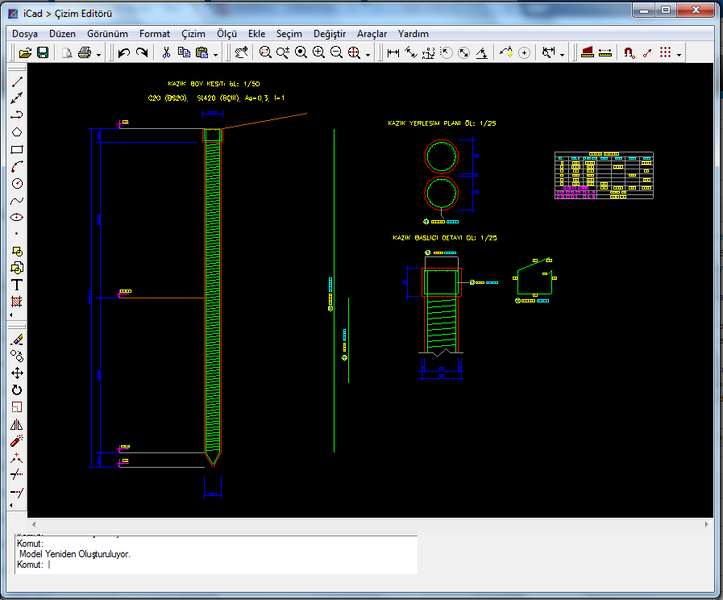The image size is (723, 600).
Task: Select the center mark tool
Action: coord(524,53)
